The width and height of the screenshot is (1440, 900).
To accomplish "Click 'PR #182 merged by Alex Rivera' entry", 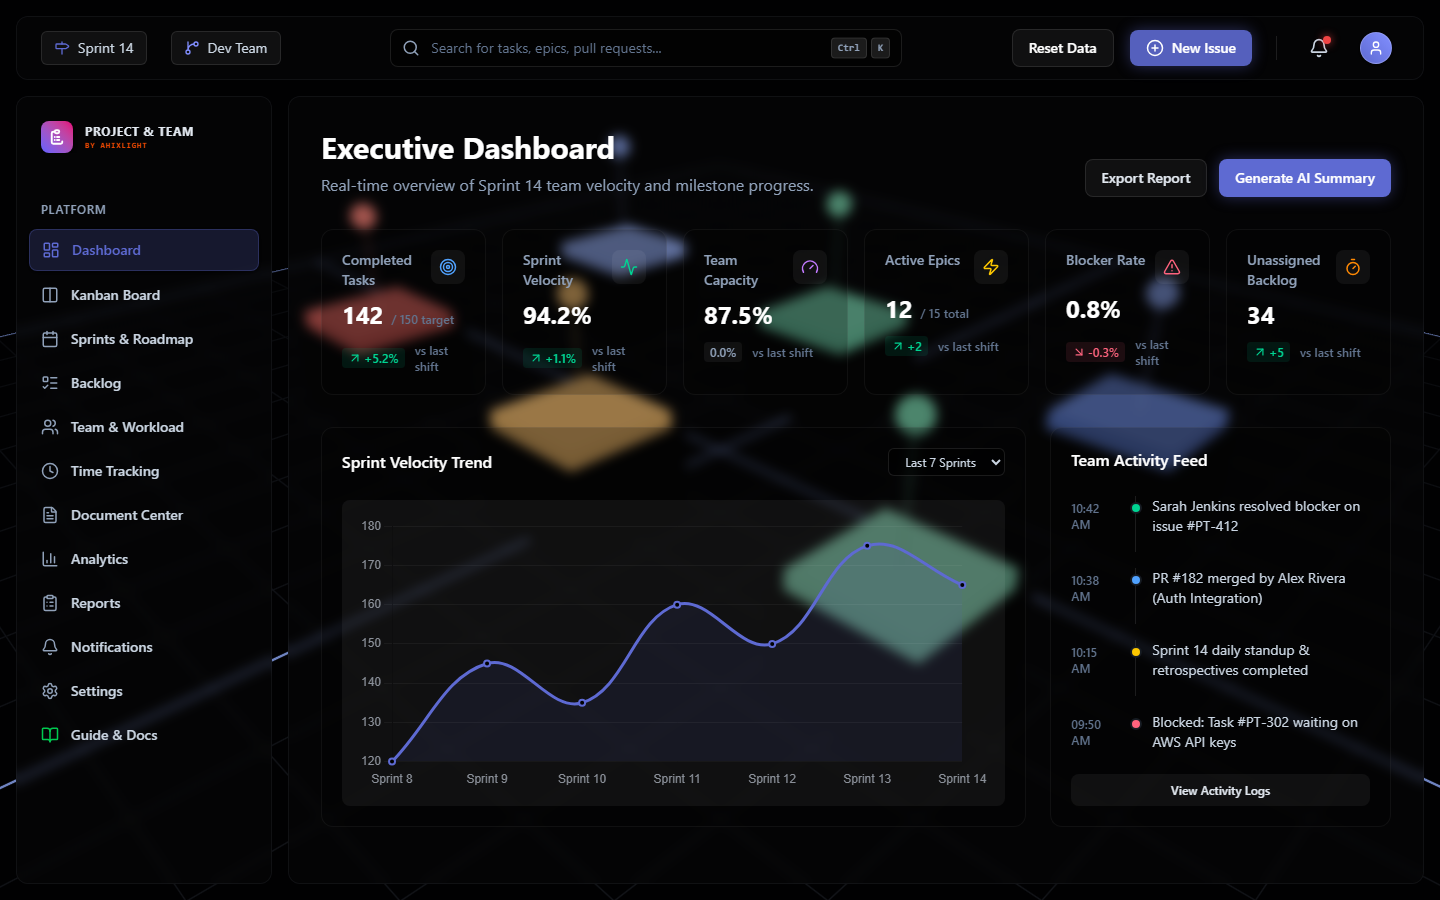I will point(1220,588).
